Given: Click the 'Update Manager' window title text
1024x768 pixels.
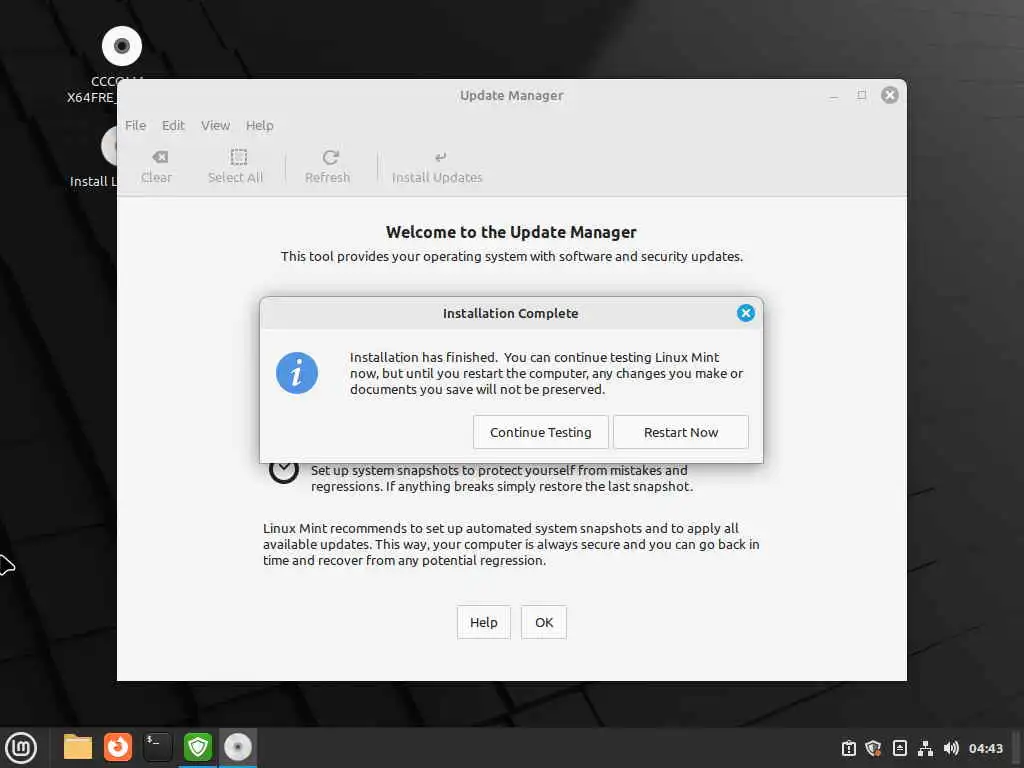Looking at the screenshot, I should pyautogui.click(x=511, y=95).
